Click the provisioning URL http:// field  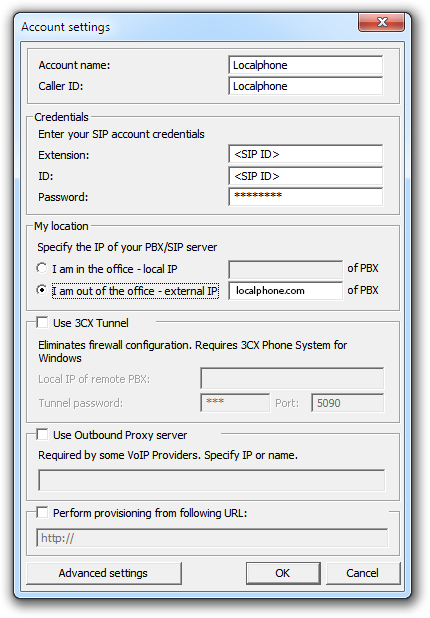[212, 538]
